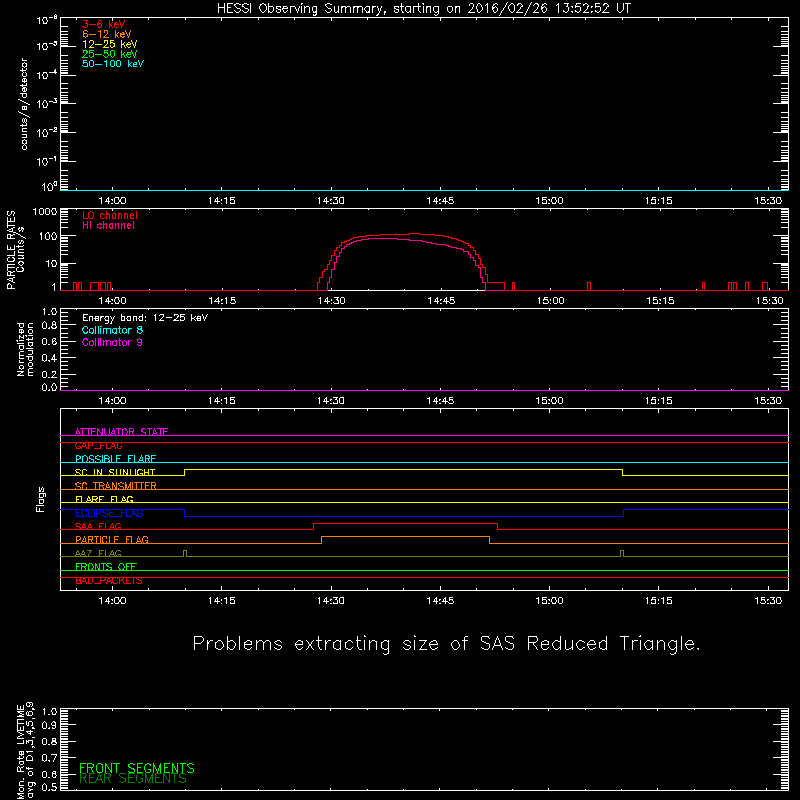Select the SC_IN_SUNLIGHT flag label
Viewport: 800px width, 800px height.
coord(115,472)
